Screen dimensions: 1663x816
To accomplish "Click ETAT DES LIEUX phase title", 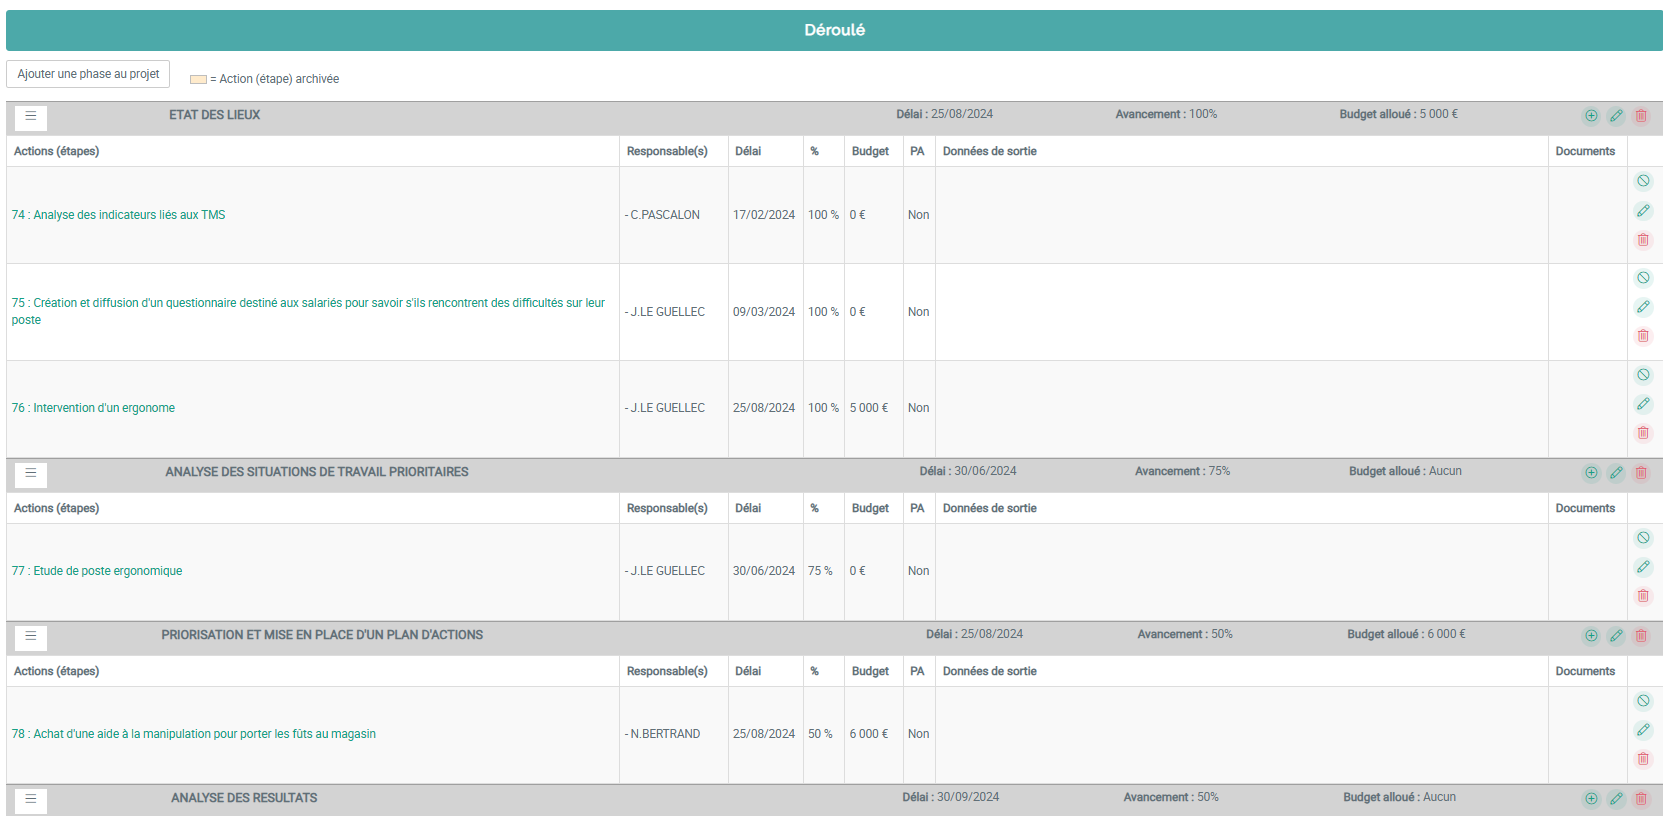I will tap(214, 115).
